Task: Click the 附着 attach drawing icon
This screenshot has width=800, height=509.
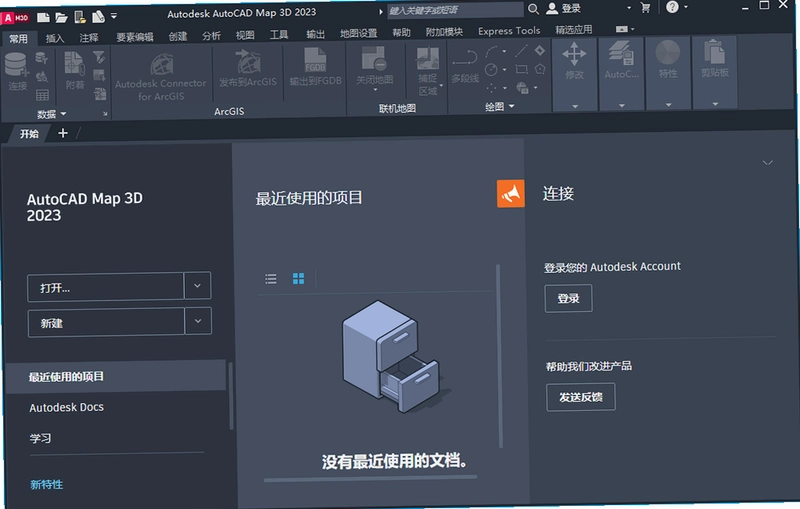Action: coord(74,65)
